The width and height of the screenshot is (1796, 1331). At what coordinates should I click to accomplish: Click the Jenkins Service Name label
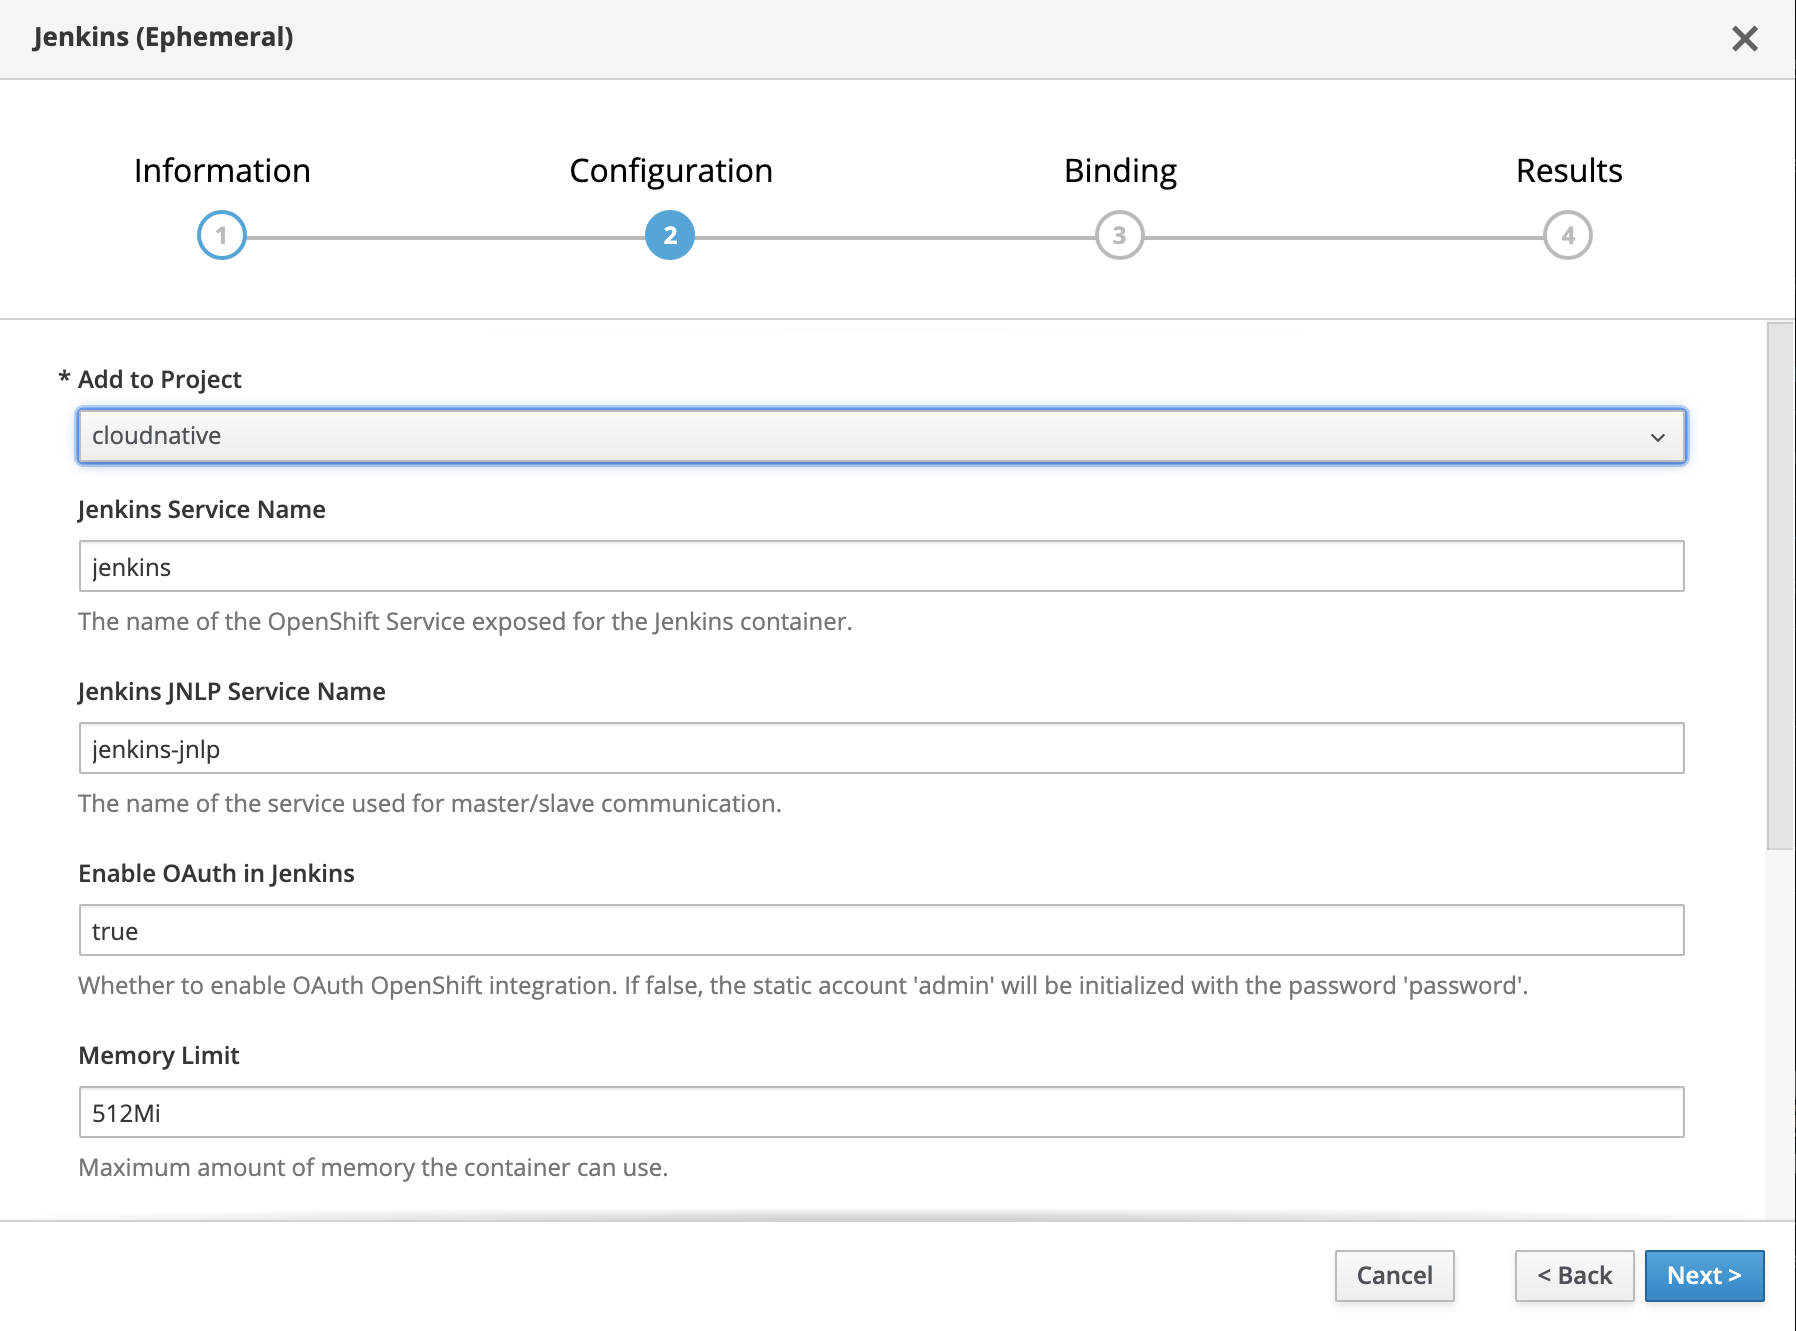[x=202, y=510]
